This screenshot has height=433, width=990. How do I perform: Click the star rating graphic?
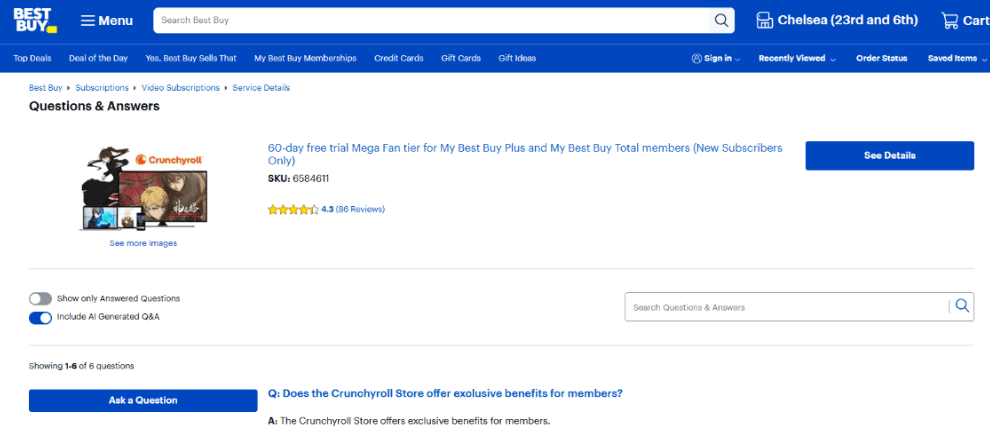(x=293, y=210)
